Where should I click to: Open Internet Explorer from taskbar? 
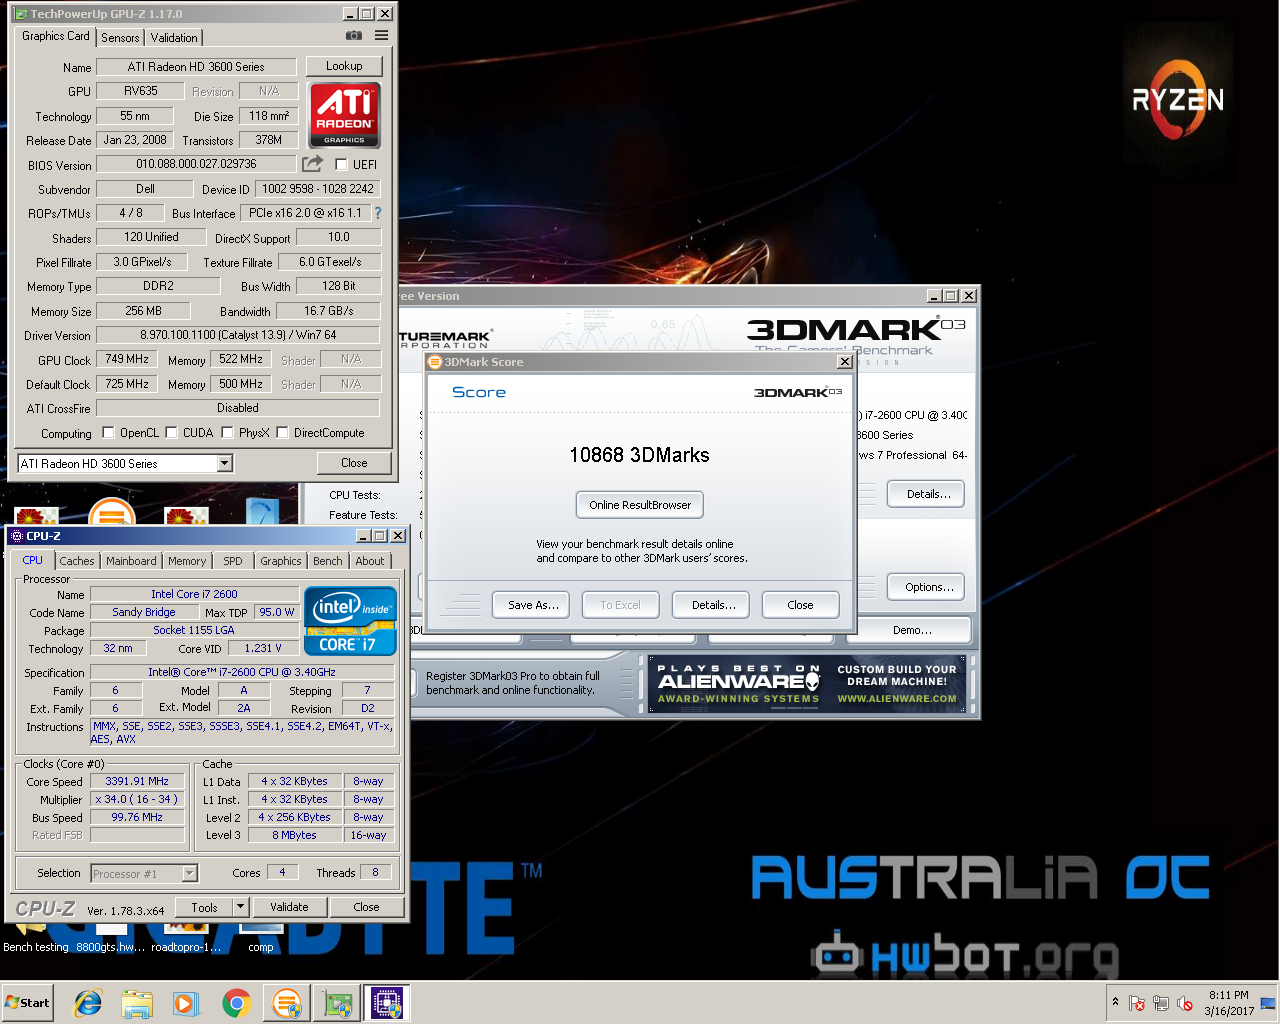tap(88, 1003)
